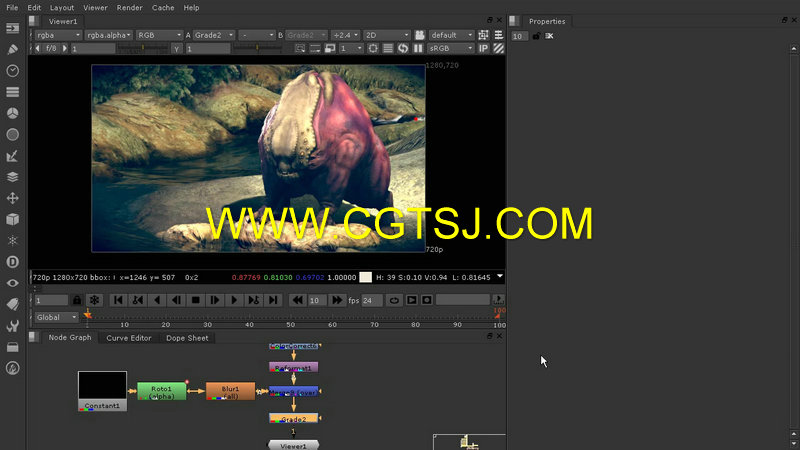Open the rgba.alpha channel dropdown
The image size is (800, 450).
(x=109, y=35)
